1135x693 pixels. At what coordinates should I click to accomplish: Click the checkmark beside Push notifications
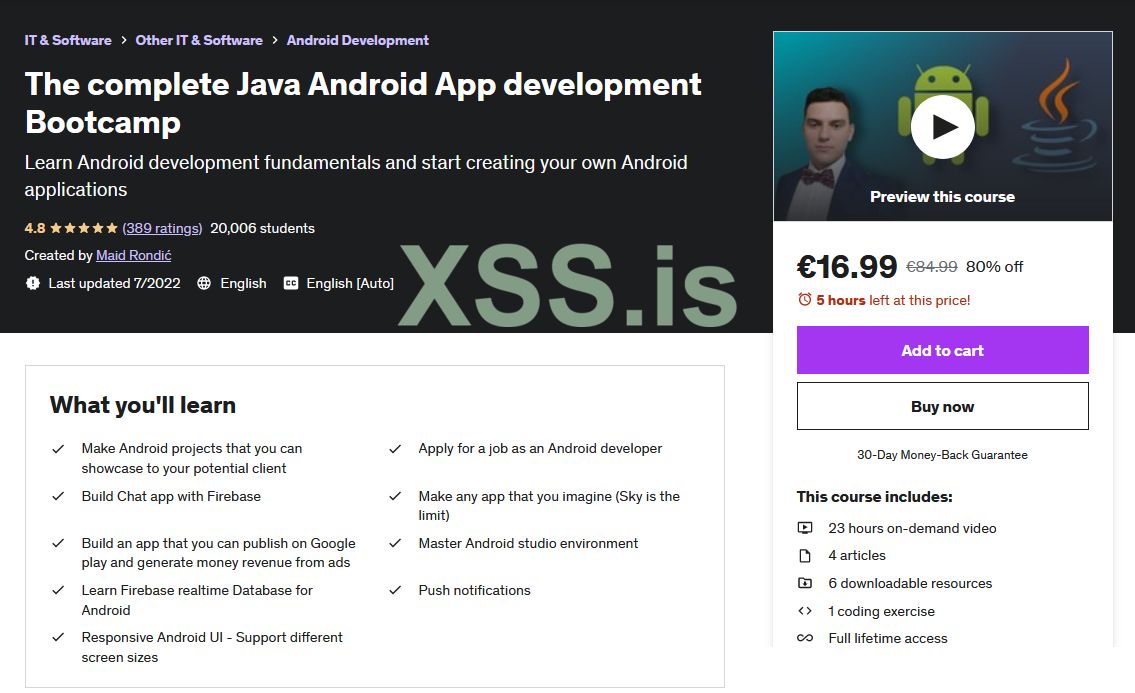395,591
